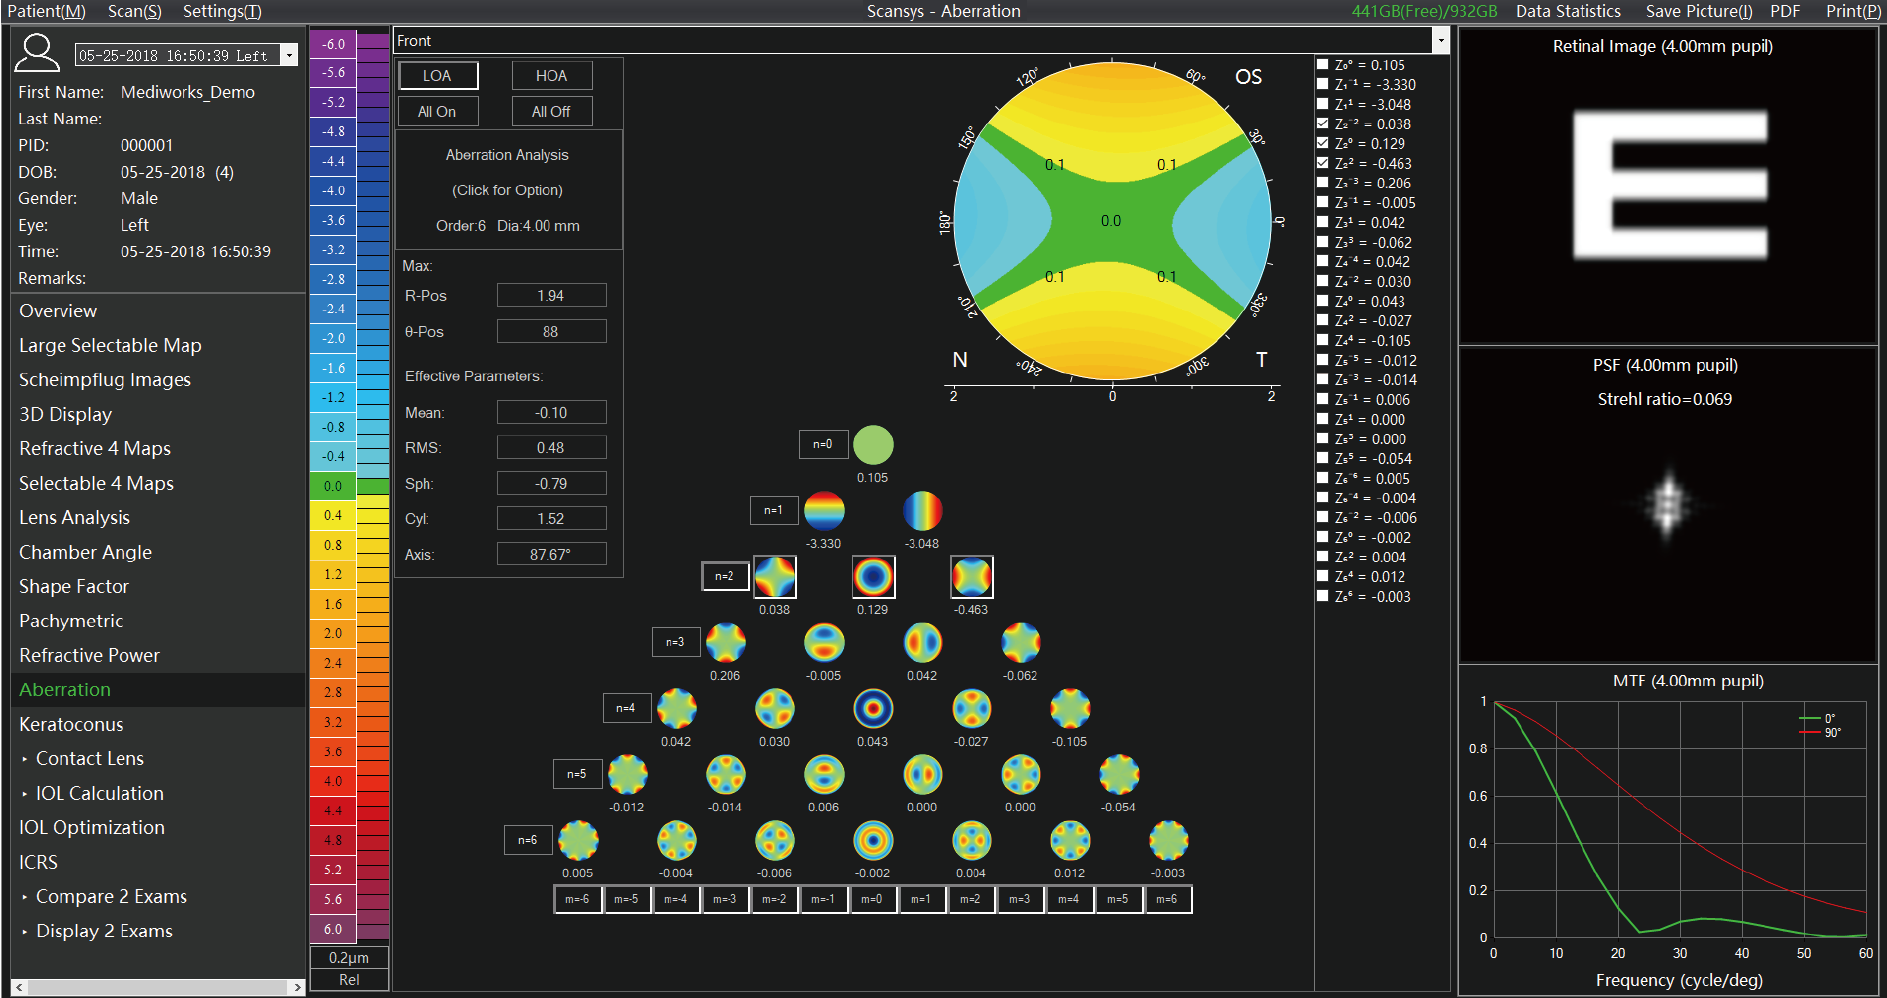Enable the Z4 4 = -0.105 checkbox

(x=1323, y=340)
